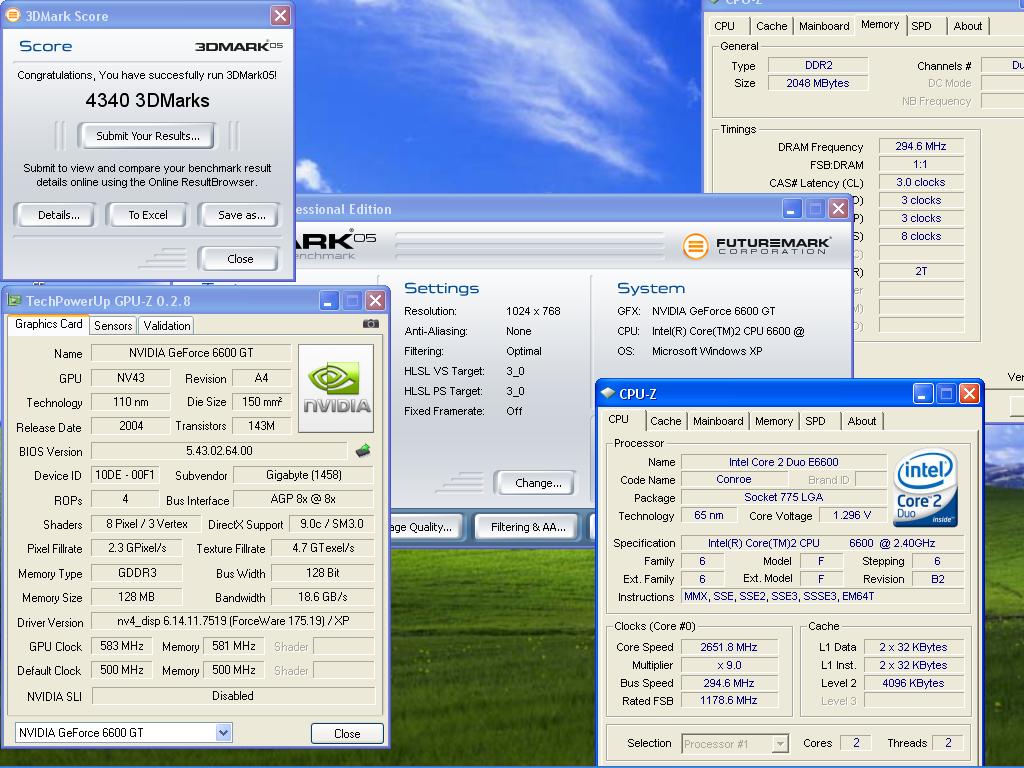The width and height of the screenshot is (1024, 768).
Task: Click the BIOS save chip icon in GPU-Z
Action: click(363, 450)
